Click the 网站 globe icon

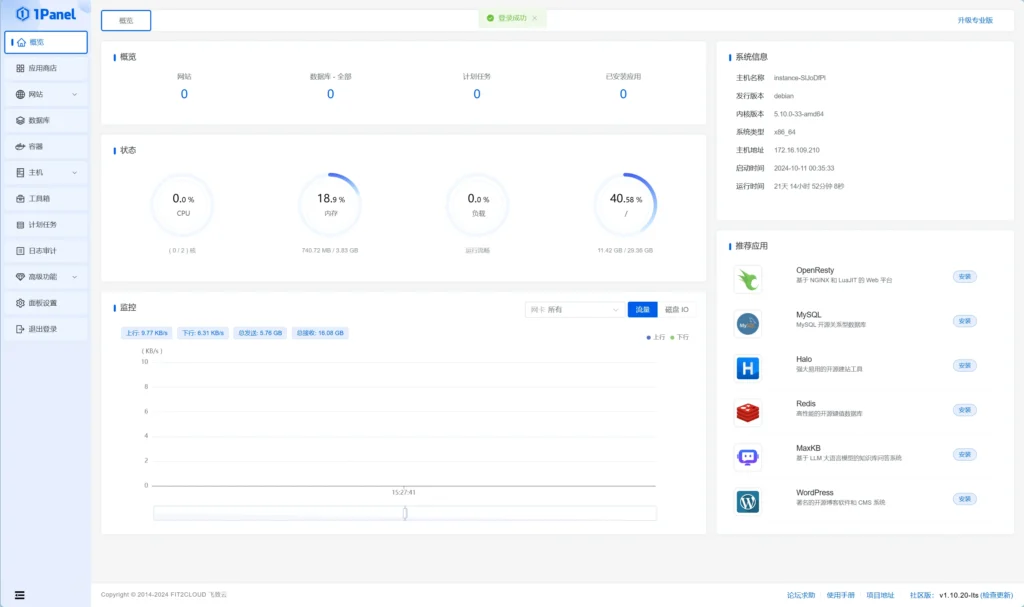(20, 94)
